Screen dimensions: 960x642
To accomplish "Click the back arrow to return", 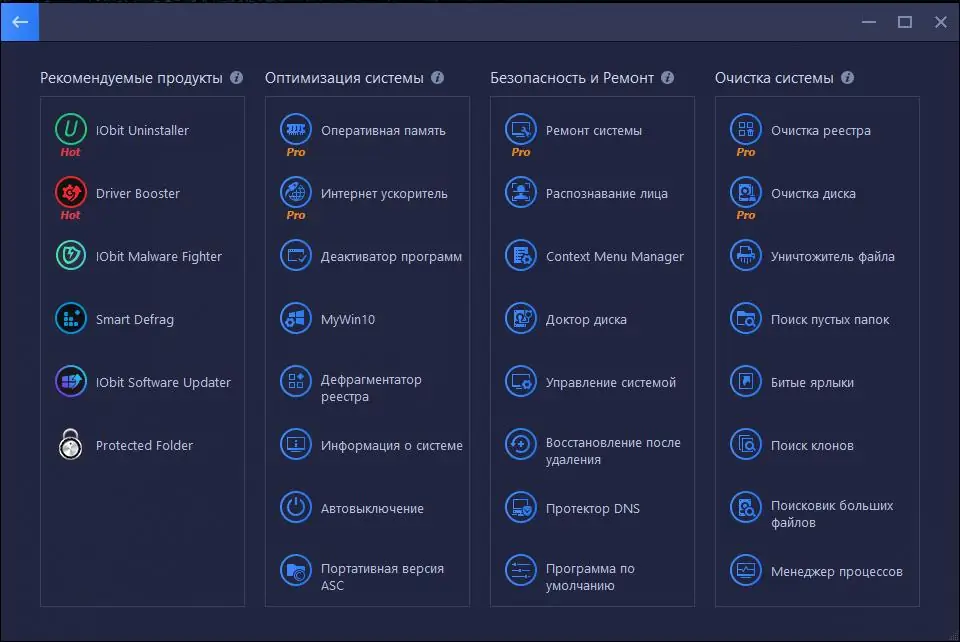I will click(19, 21).
